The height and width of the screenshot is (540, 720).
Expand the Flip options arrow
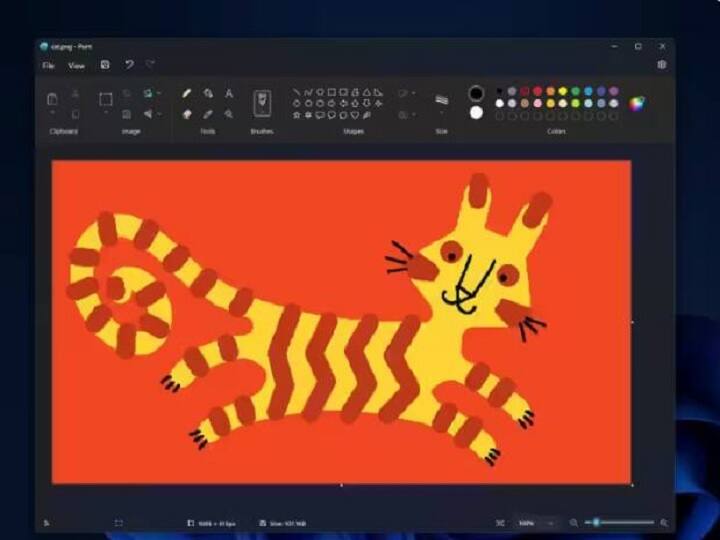(159, 114)
